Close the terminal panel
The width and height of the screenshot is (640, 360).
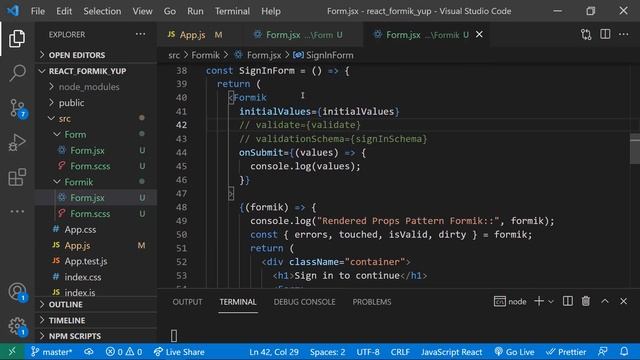click(x=623, y=301)
